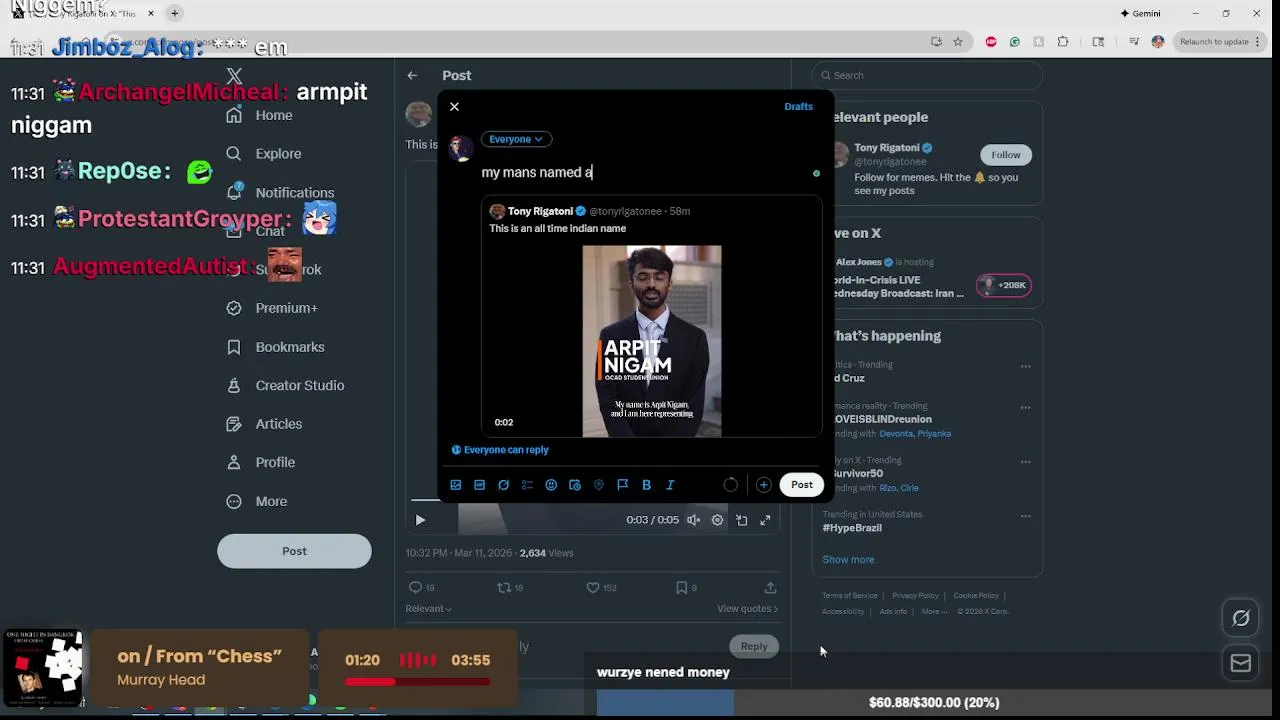Open the media controls icon in Chrome
The height and width of the screenshot is (720, 1280).
pyautogui.click(x=1134, y=42)
